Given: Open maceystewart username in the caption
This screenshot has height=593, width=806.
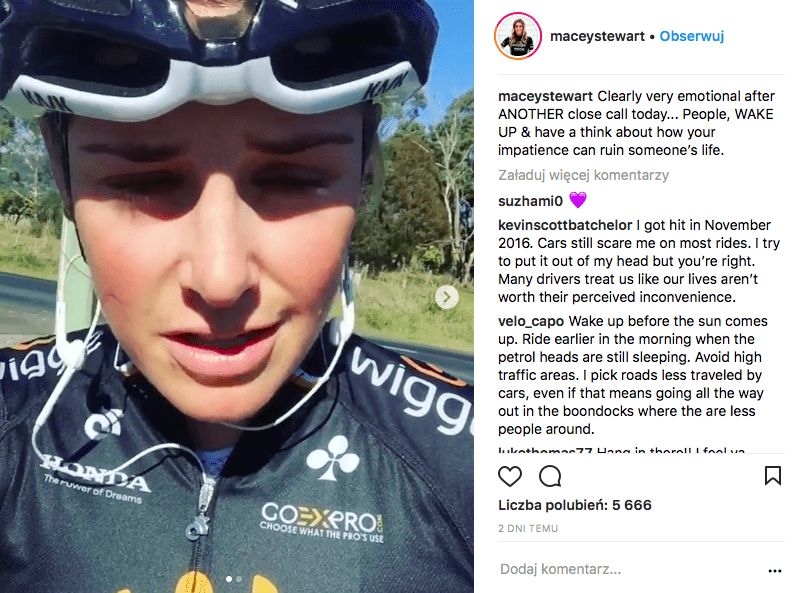Looking at the screenshot, I should 546,97.
